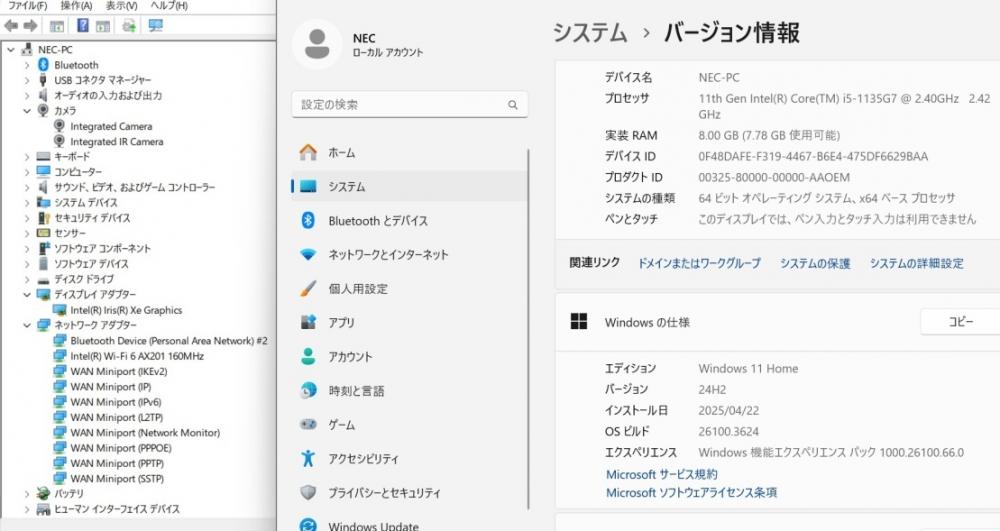Open アカウント in Settings sidebar

[x=409, y=357]
